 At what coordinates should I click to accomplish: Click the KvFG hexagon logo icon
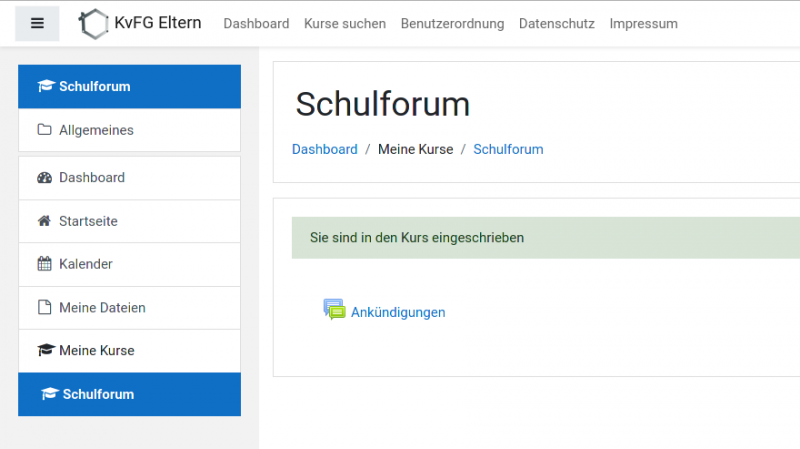pyautogui.click(x=94, y=23)
